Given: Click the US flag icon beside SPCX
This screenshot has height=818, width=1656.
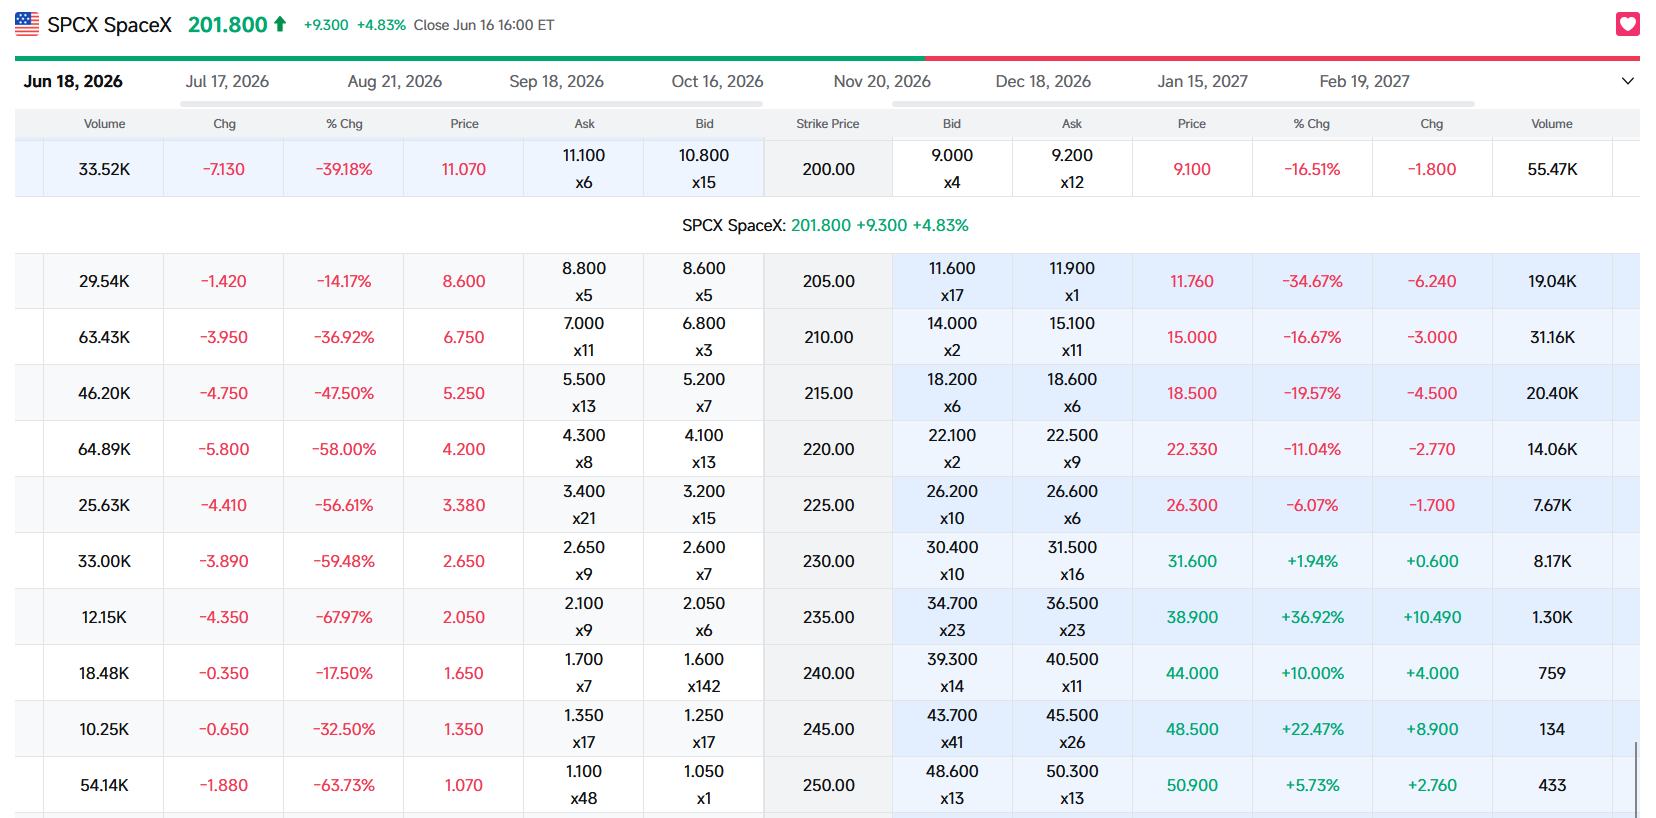Looking at the screenshot, I should click(27, 24).
